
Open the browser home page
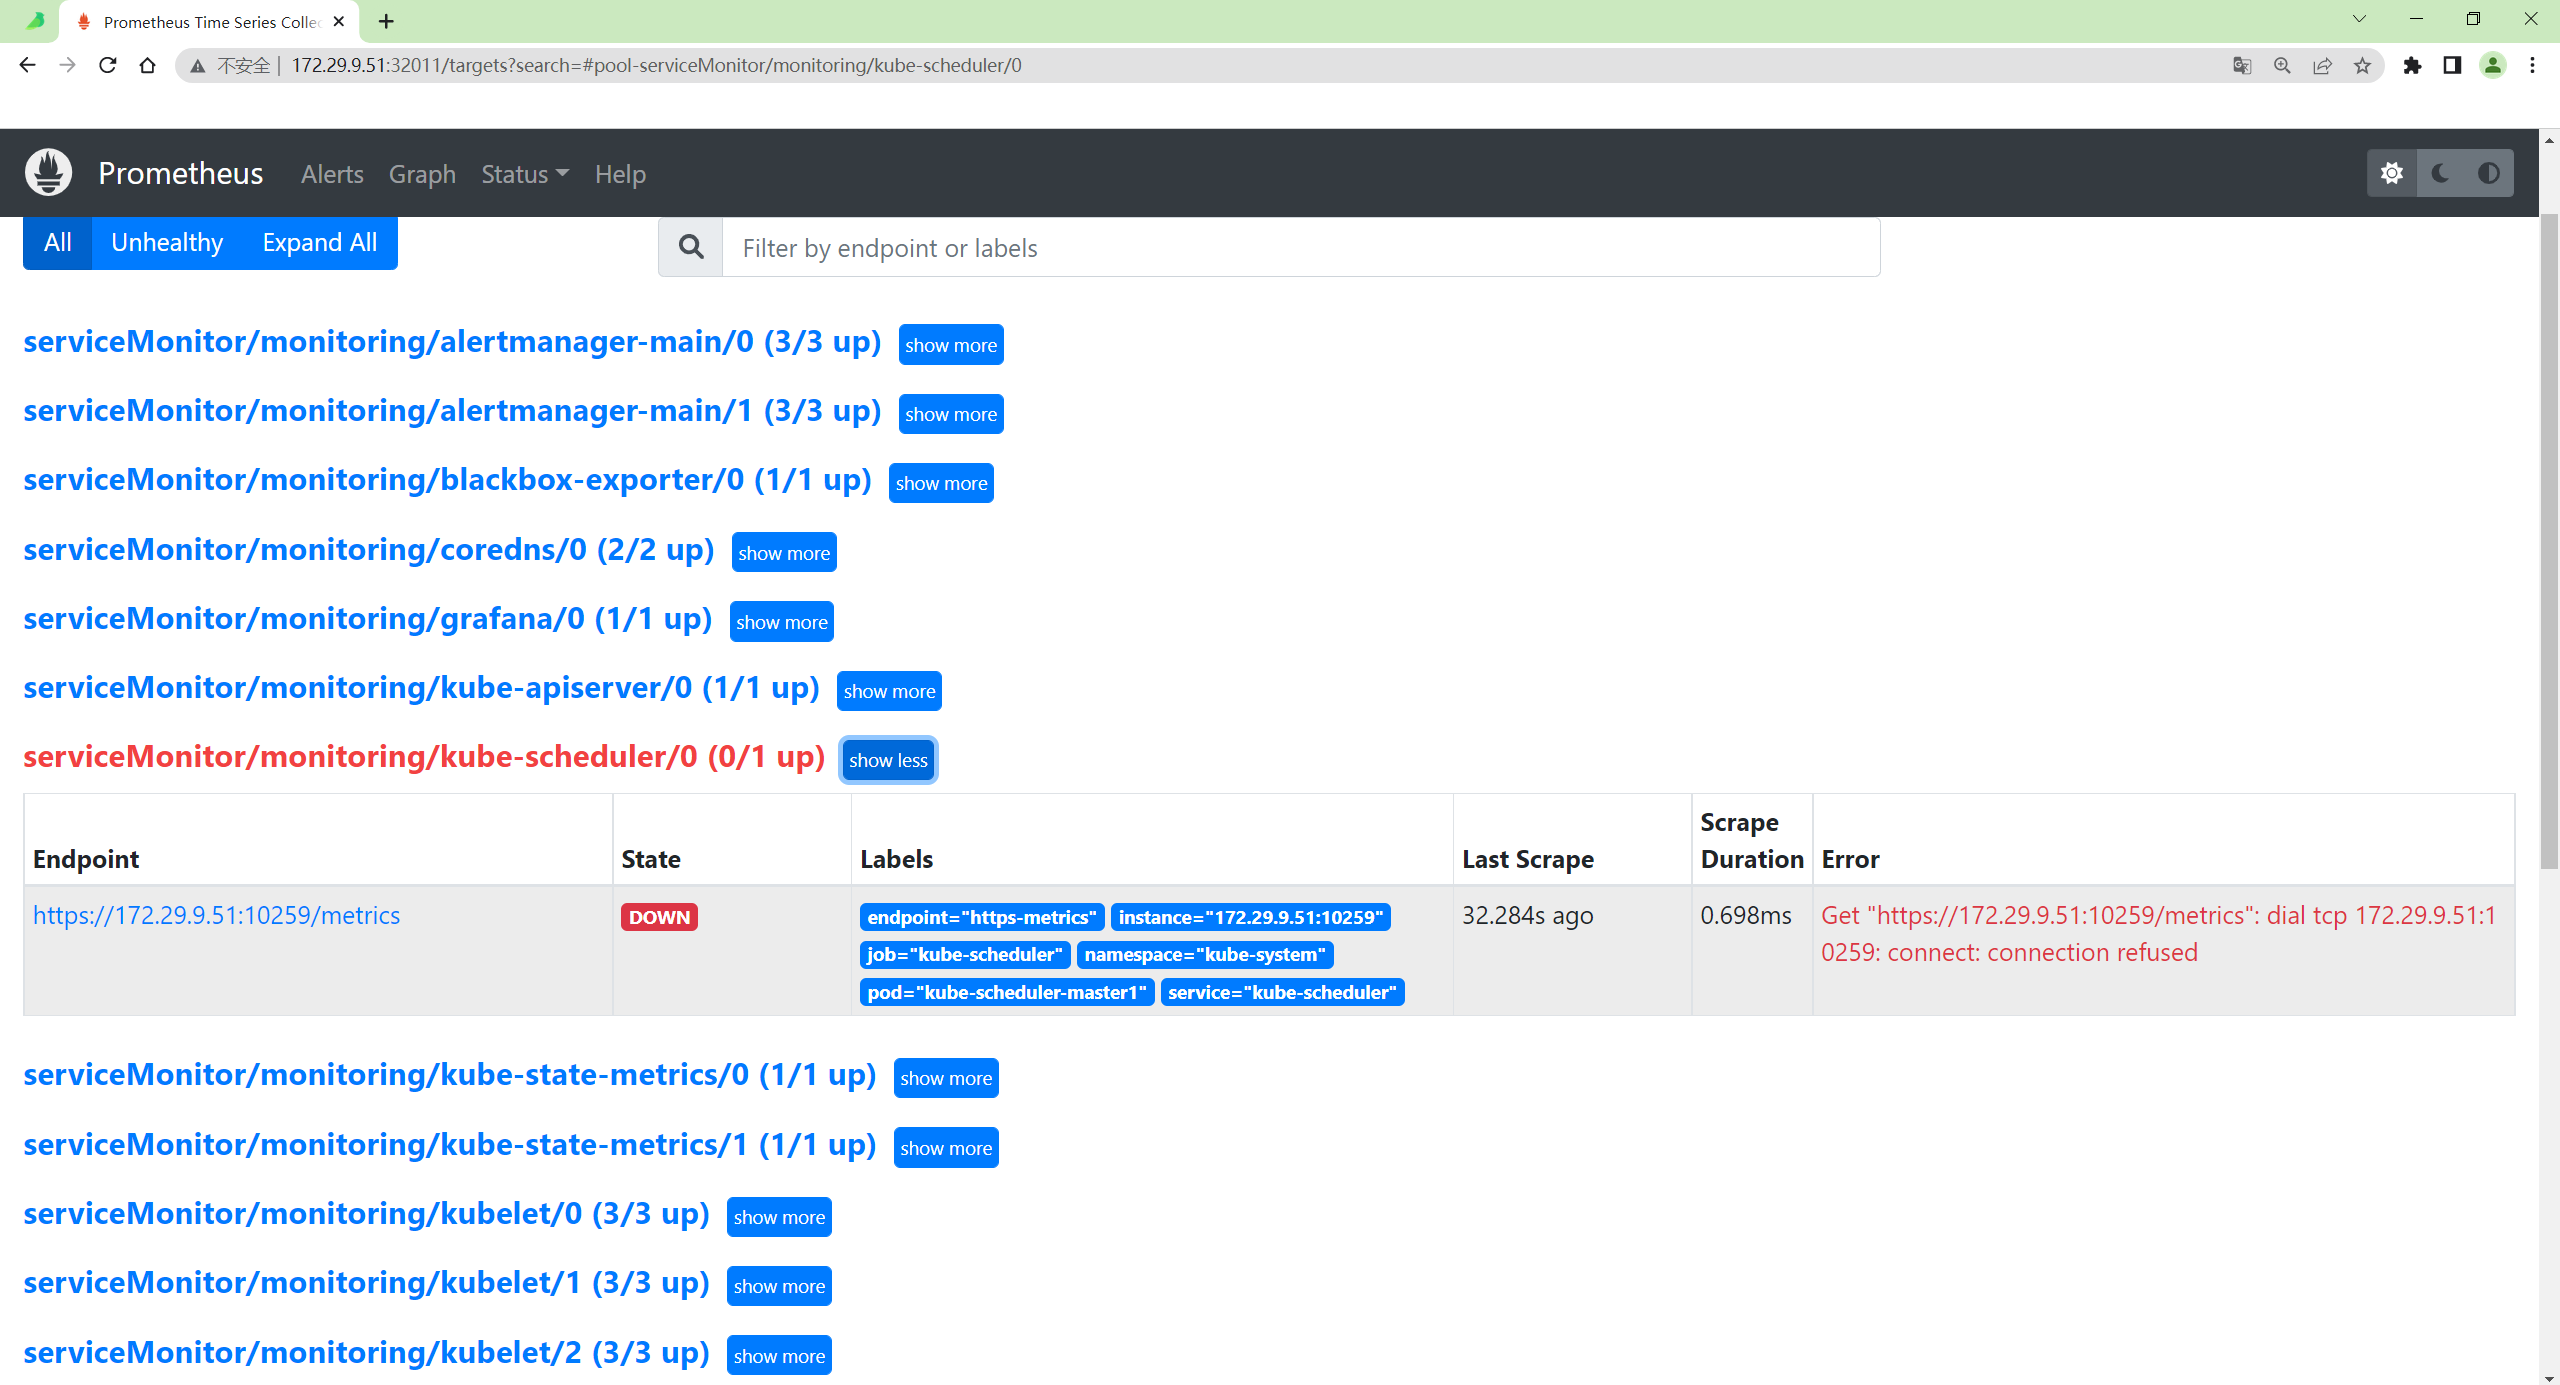coord(147,65)
